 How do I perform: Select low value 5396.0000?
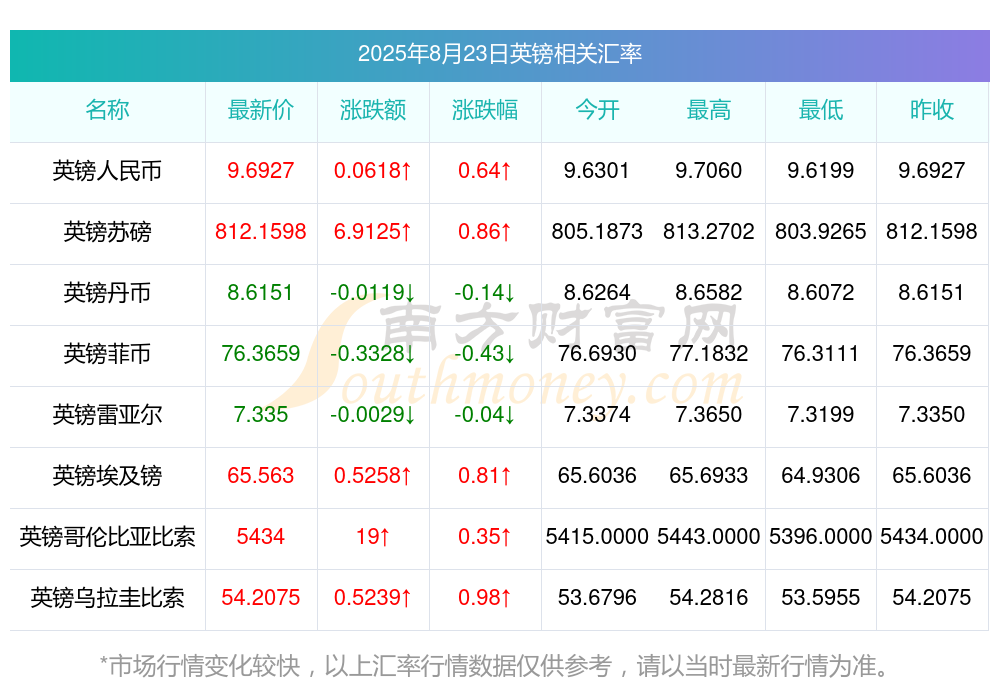point(821,537)
